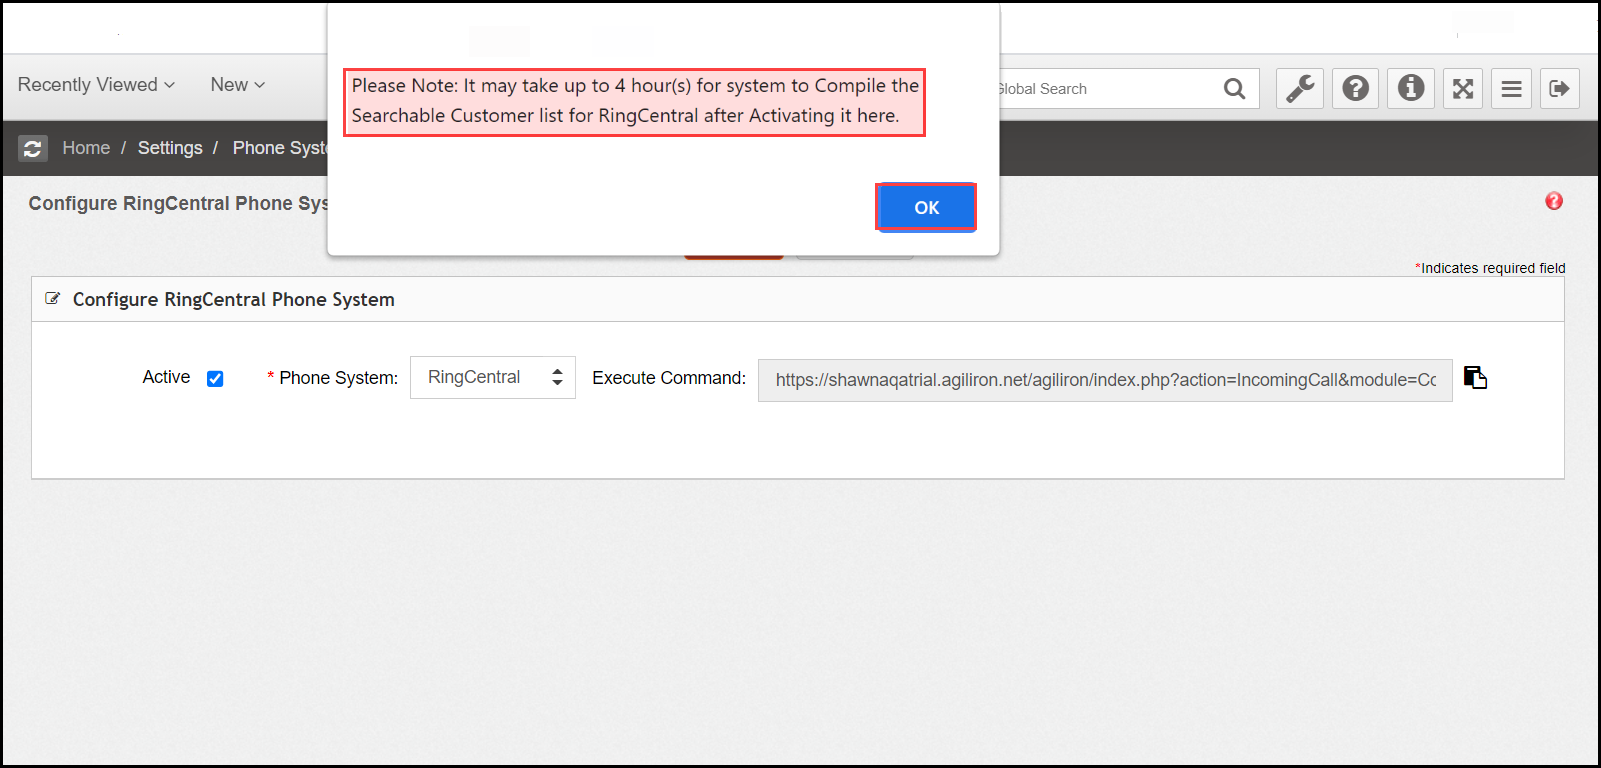Click the magnifier search icon
The image size is (1601, 768).
(1235, 89)
